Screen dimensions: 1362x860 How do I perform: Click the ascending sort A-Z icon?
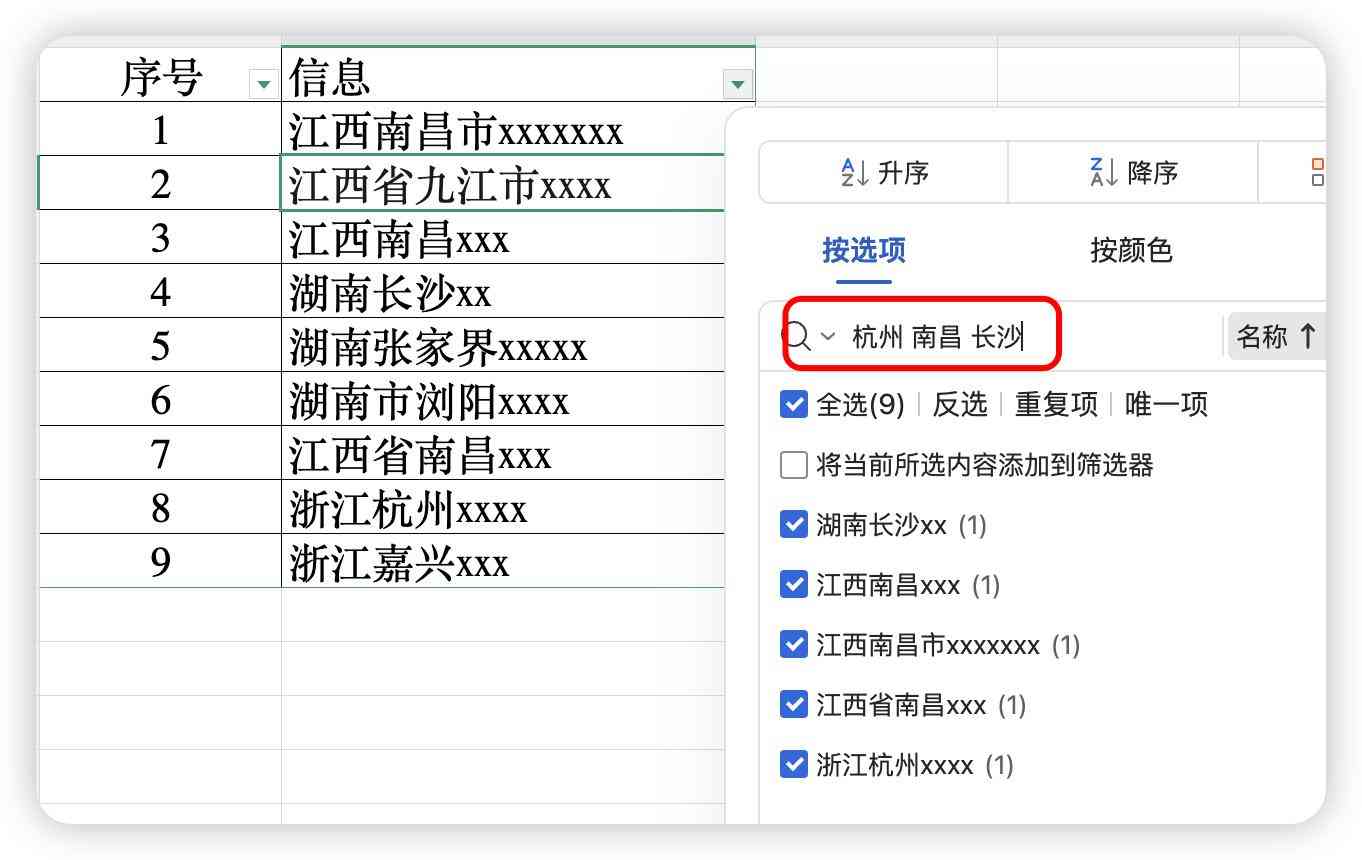(852, 172)
